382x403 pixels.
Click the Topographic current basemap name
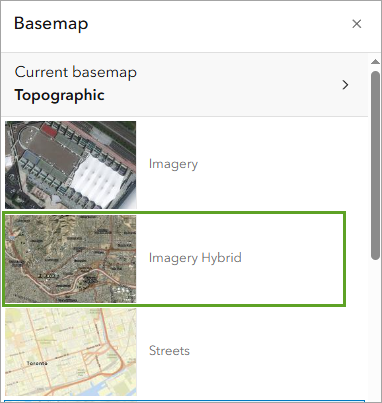coord(60,96)
